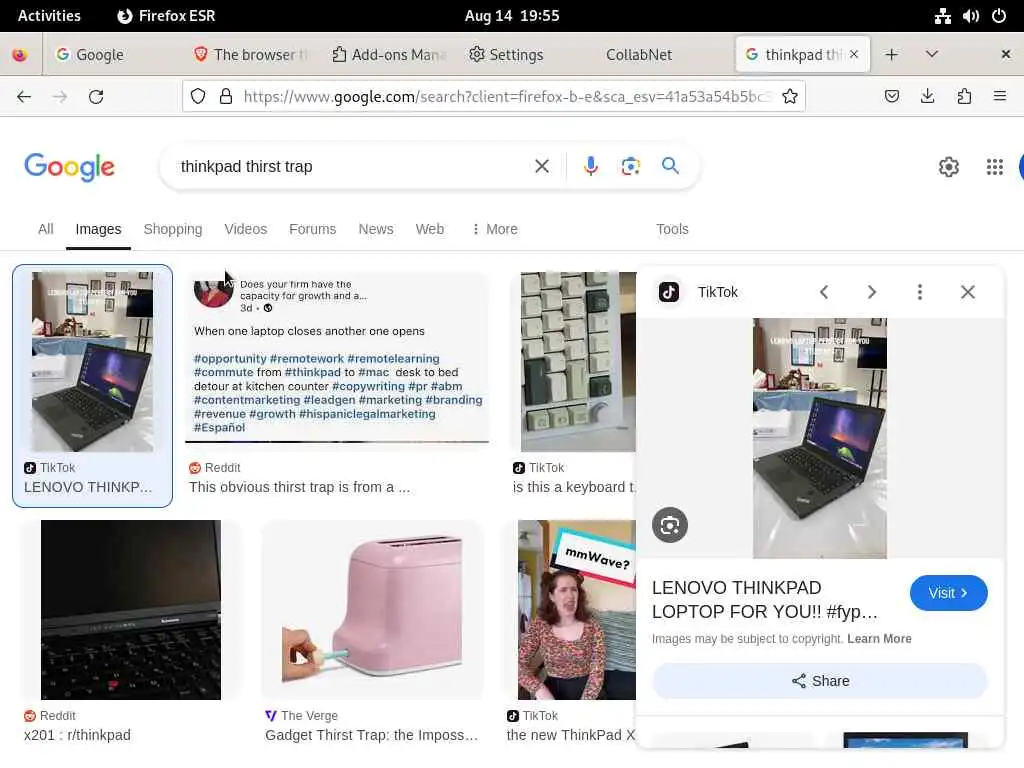The image size is (1024, 768).
Task: Save page to Pocket
Action: click(x=891, y=97)
